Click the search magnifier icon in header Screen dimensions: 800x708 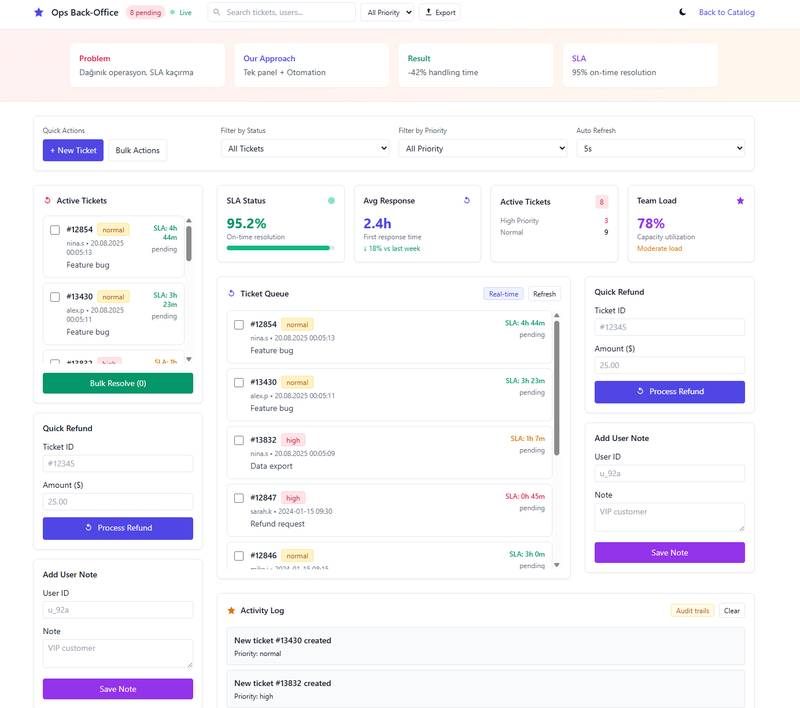(217, 12)
